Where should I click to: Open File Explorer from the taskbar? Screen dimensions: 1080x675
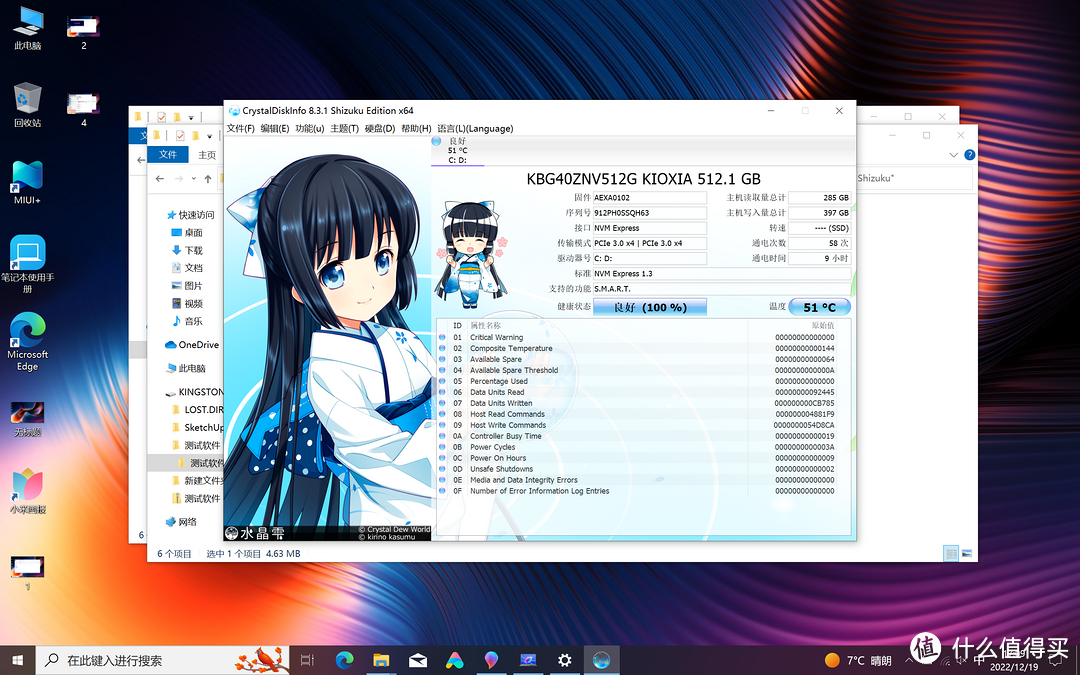click(x=381, y=660)
